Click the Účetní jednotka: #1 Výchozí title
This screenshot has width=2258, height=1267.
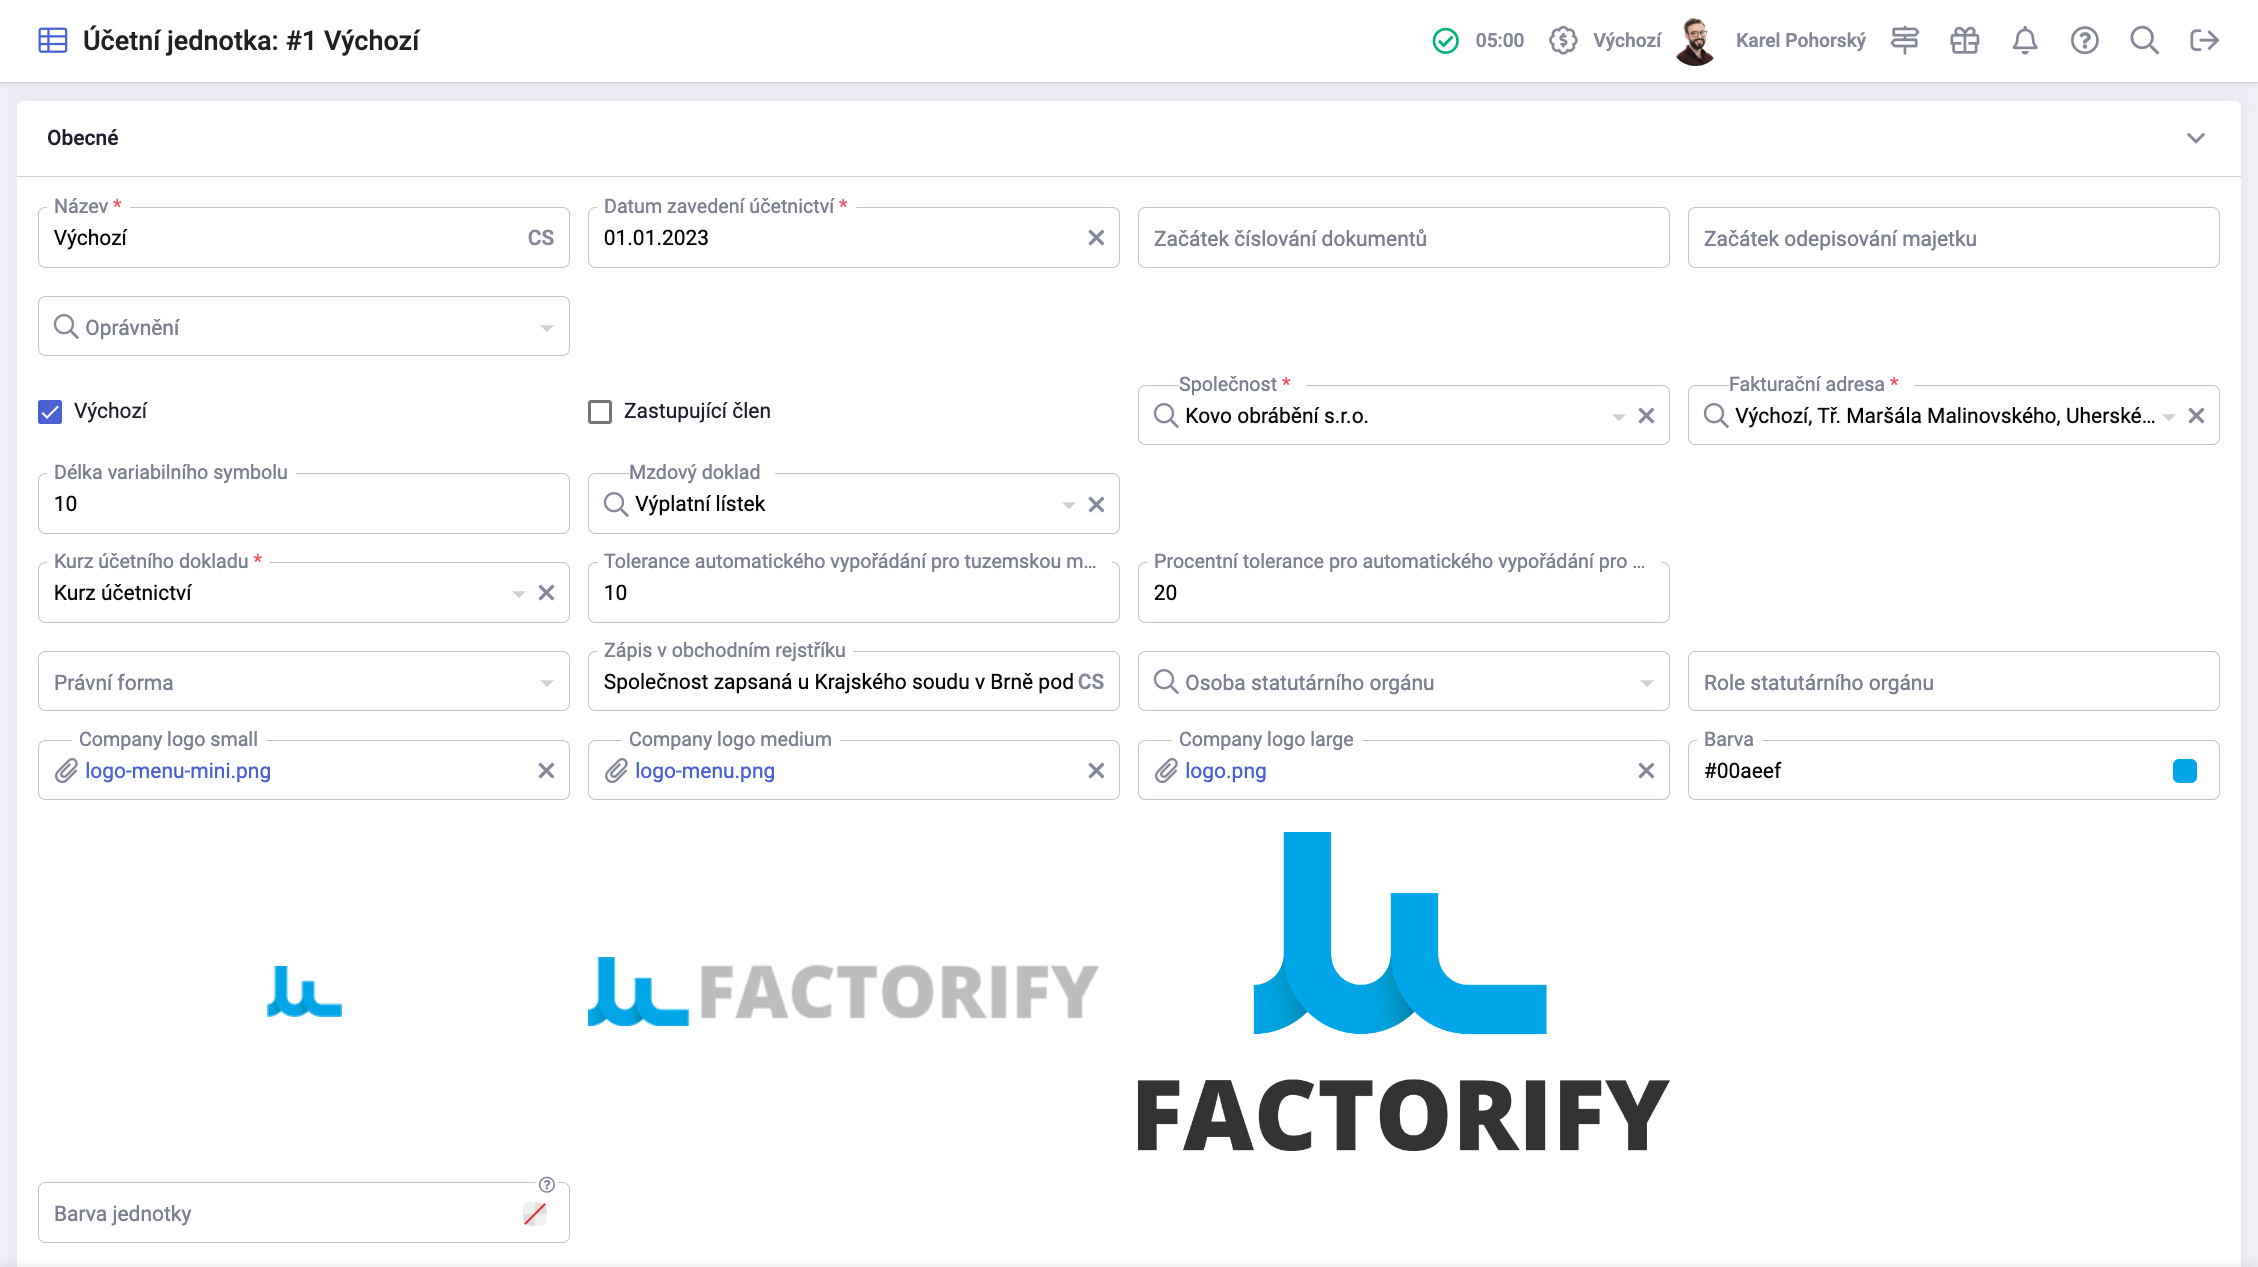pos(251,41)
